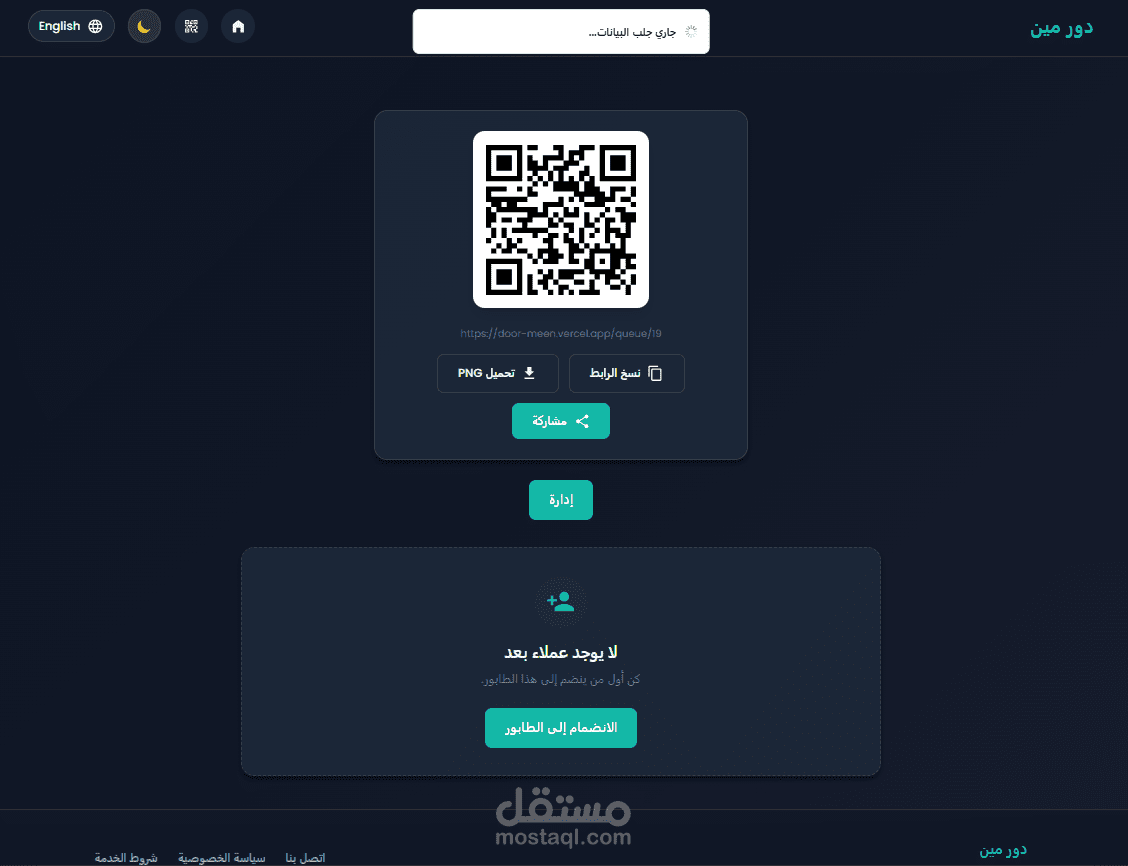Open اتصل بنا footer link

tap(305, 857)
